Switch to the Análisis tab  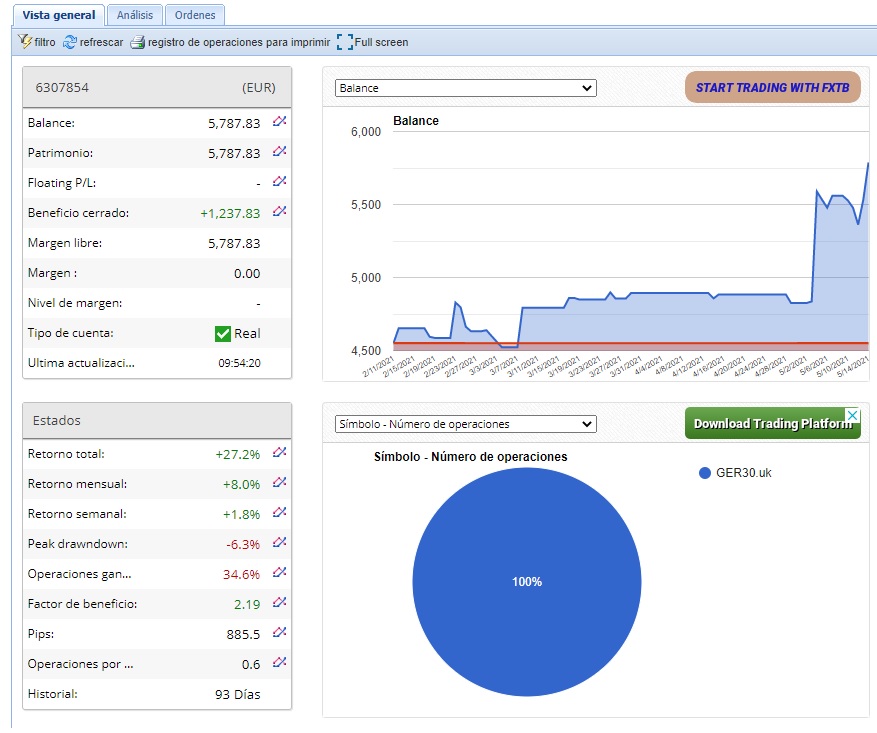[134, 15]
